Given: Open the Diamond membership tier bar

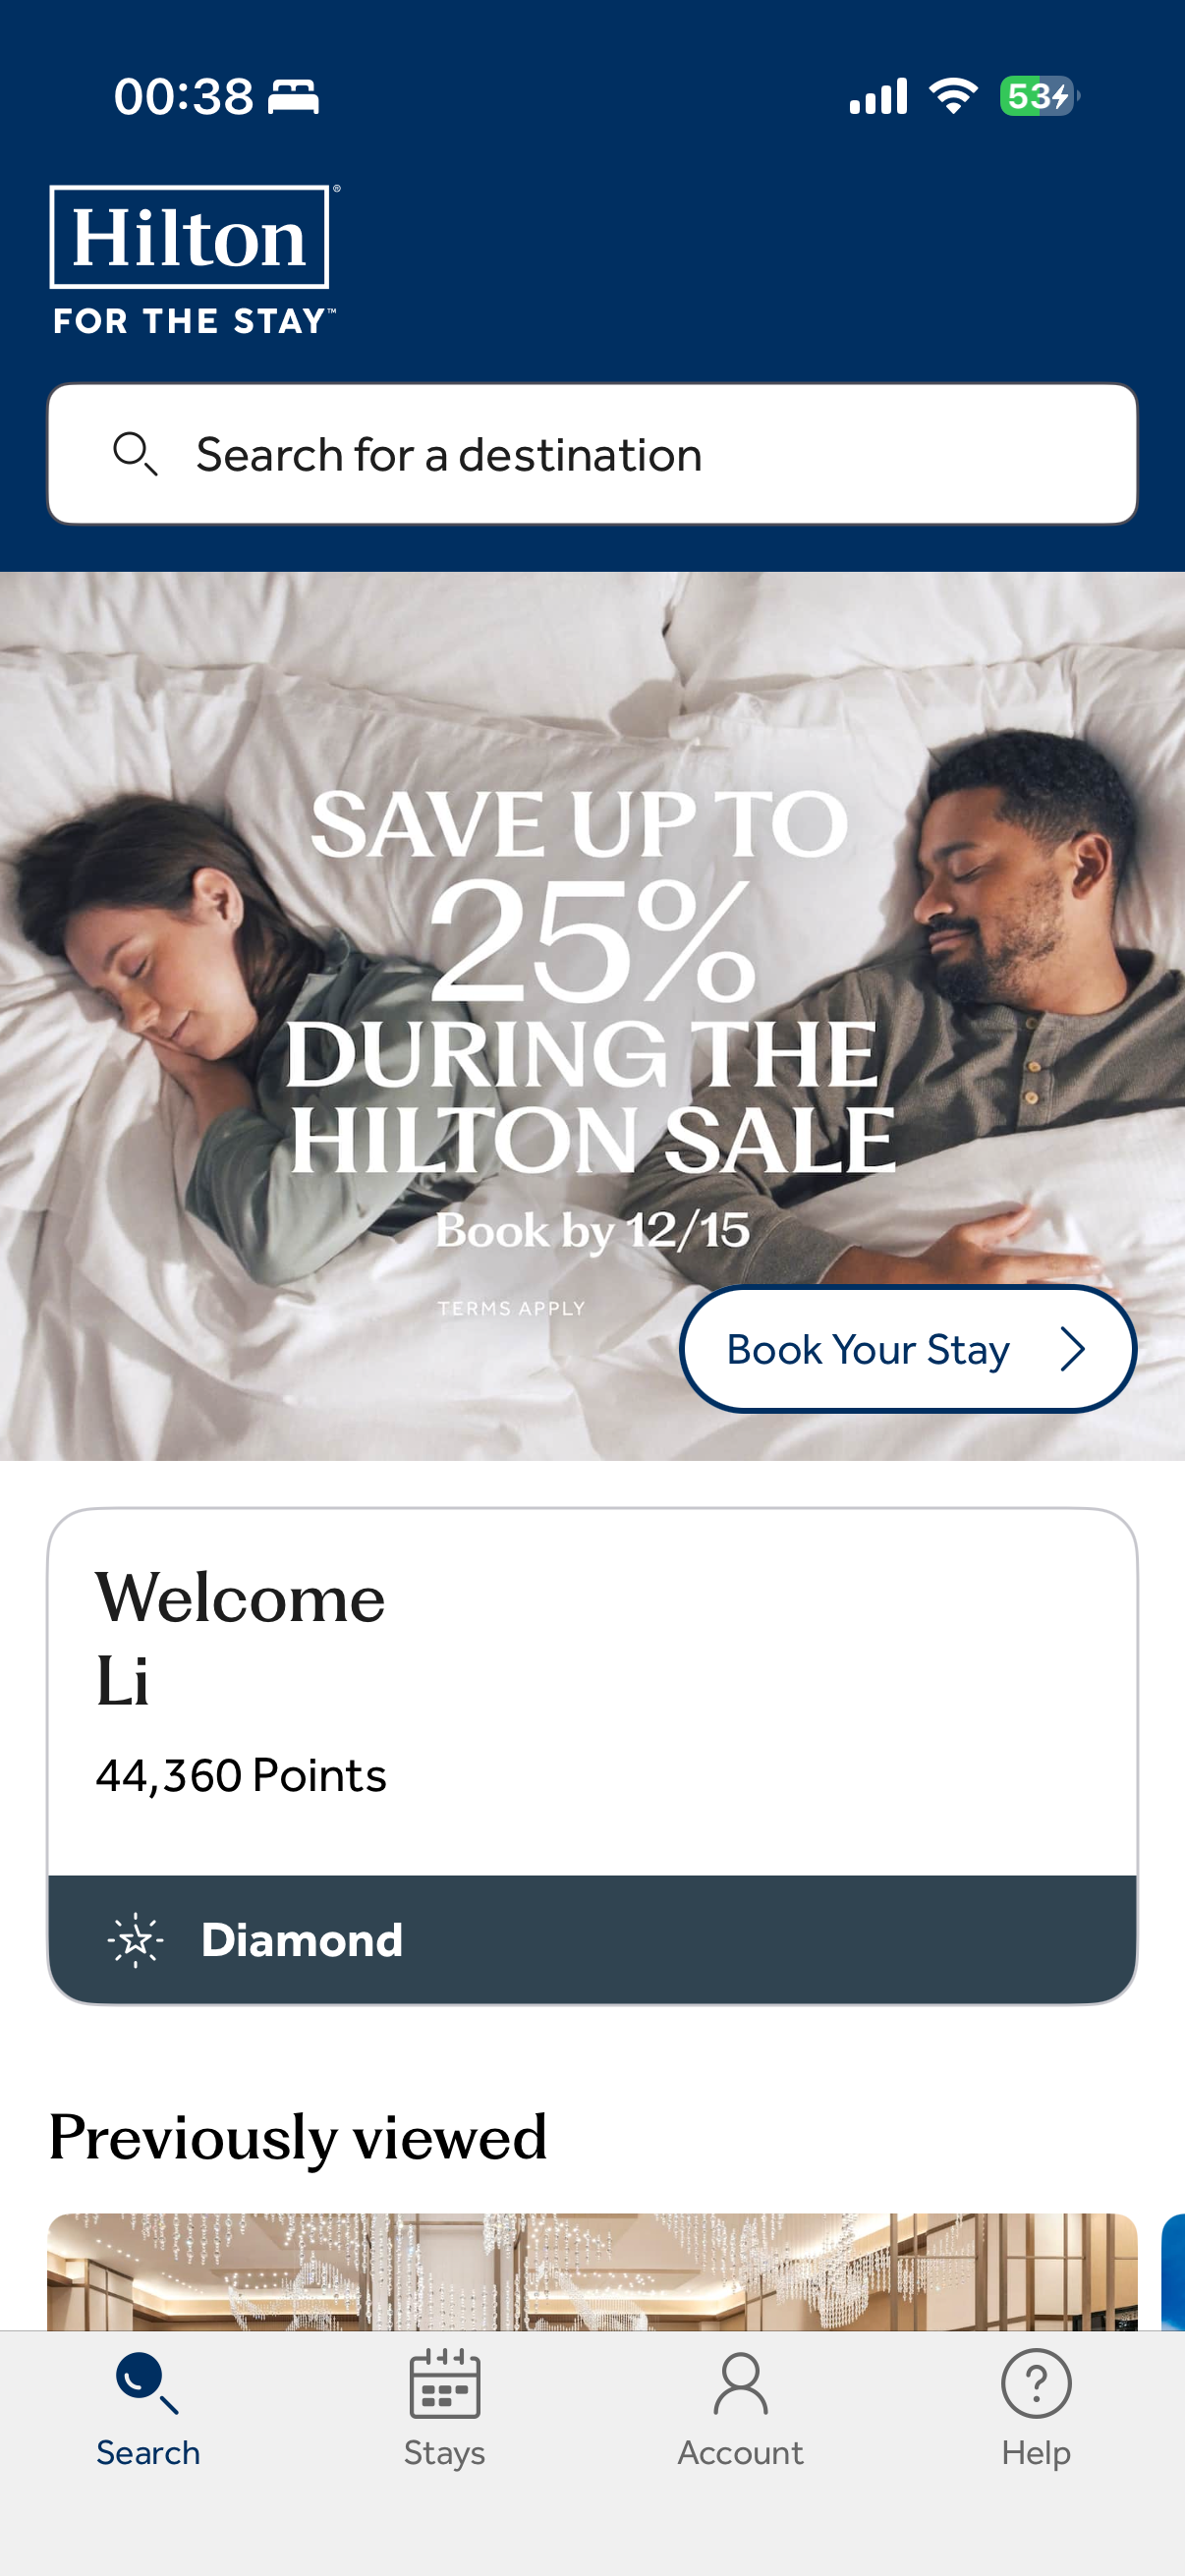Looking at the screenshot, I should [x=592, y=1939].
